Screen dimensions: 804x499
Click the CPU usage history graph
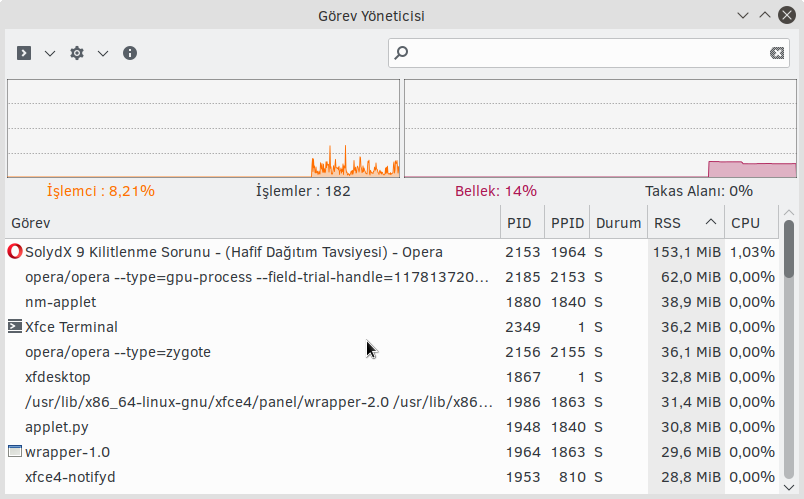pyautogui.click(x=204, y=128)
